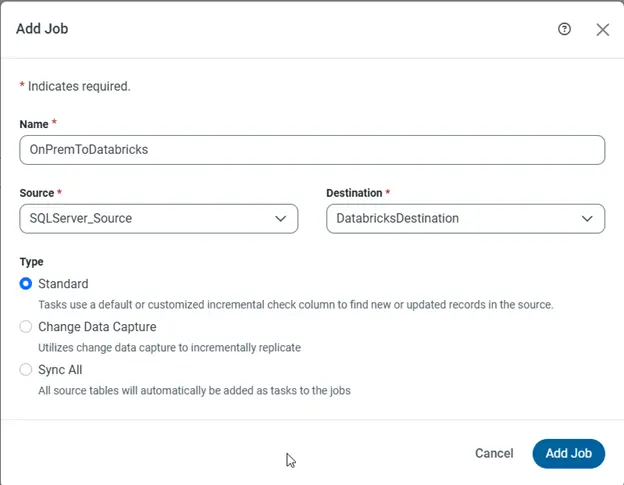Open the help icon in dialog header
The image size is (624, 485).
[564, 29]
